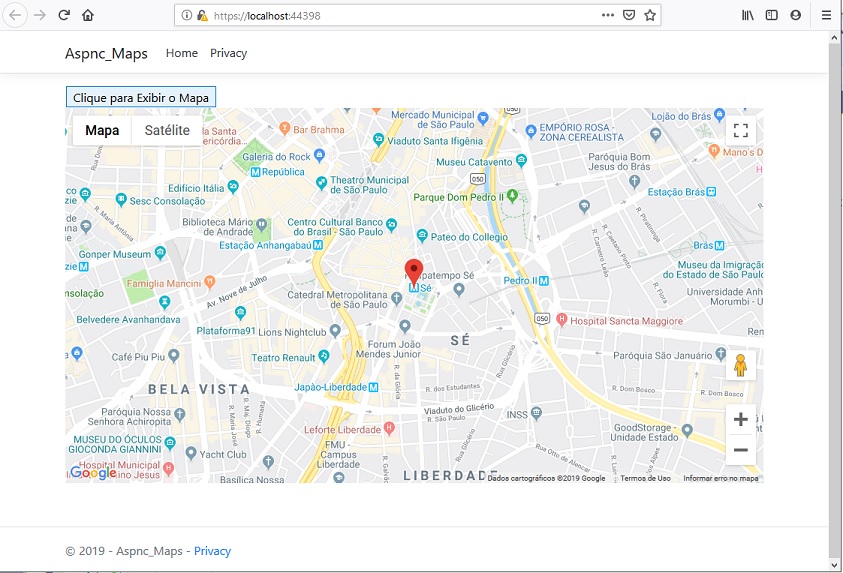Viewport: 843px width, 573px height.
Task: Click the browser back arrow
Action: [x=15, y=15]
